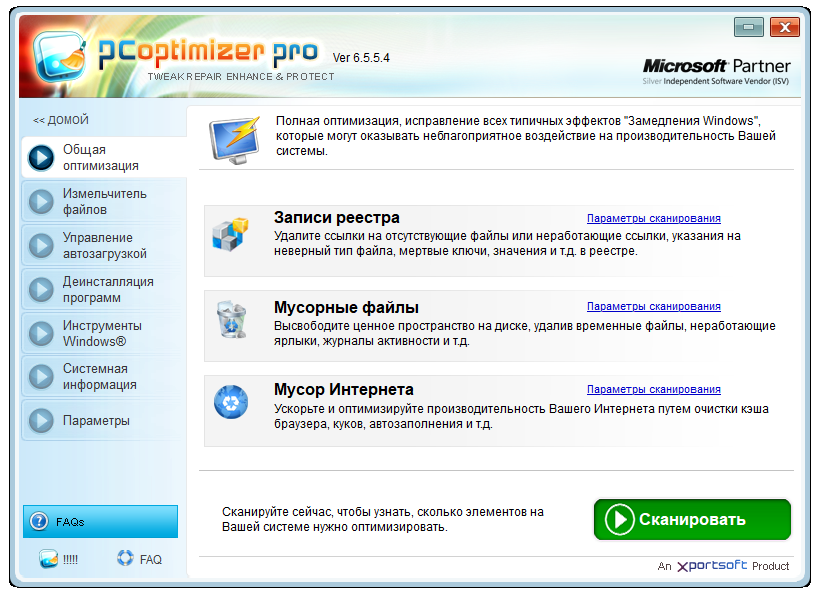Click the Записи реестра heading
Image resolution: width=817 pixels, height=591 pixels.
pos(337,217)
